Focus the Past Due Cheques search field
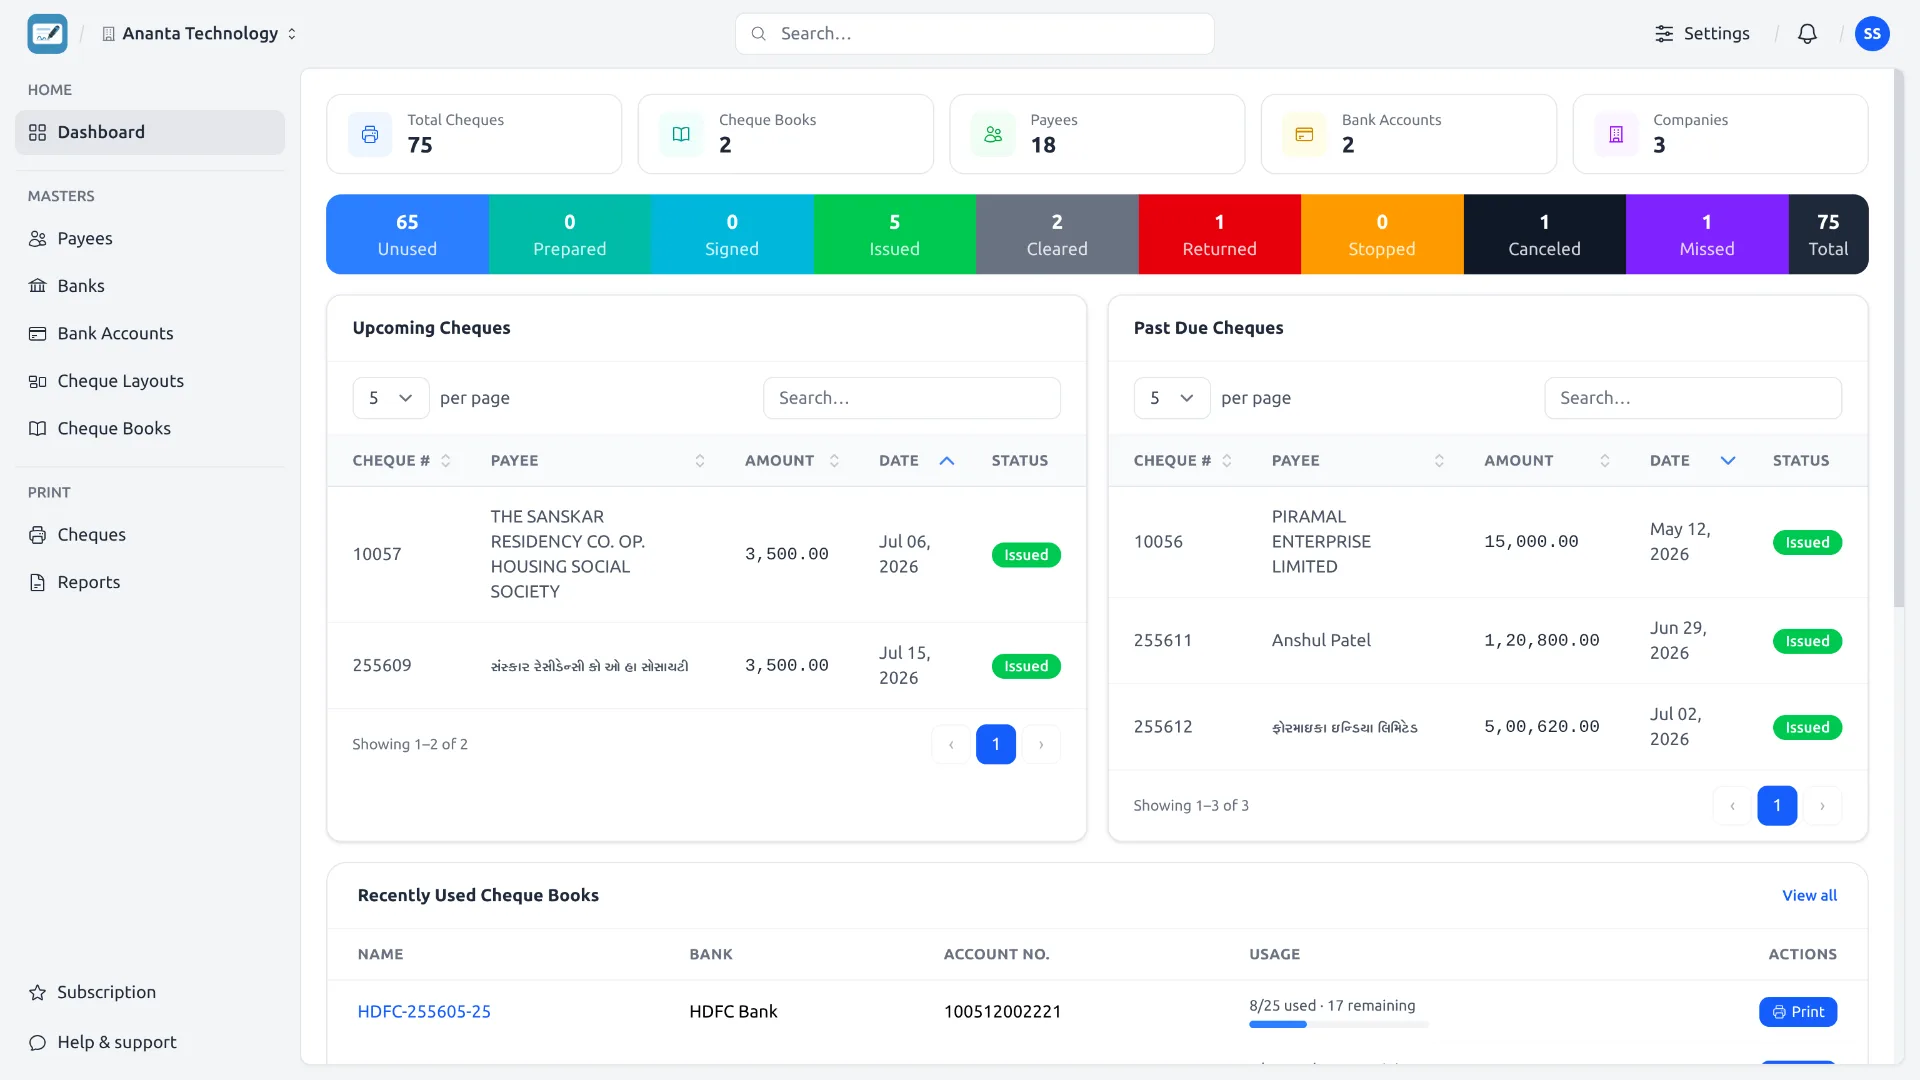 coord(1693,398)
